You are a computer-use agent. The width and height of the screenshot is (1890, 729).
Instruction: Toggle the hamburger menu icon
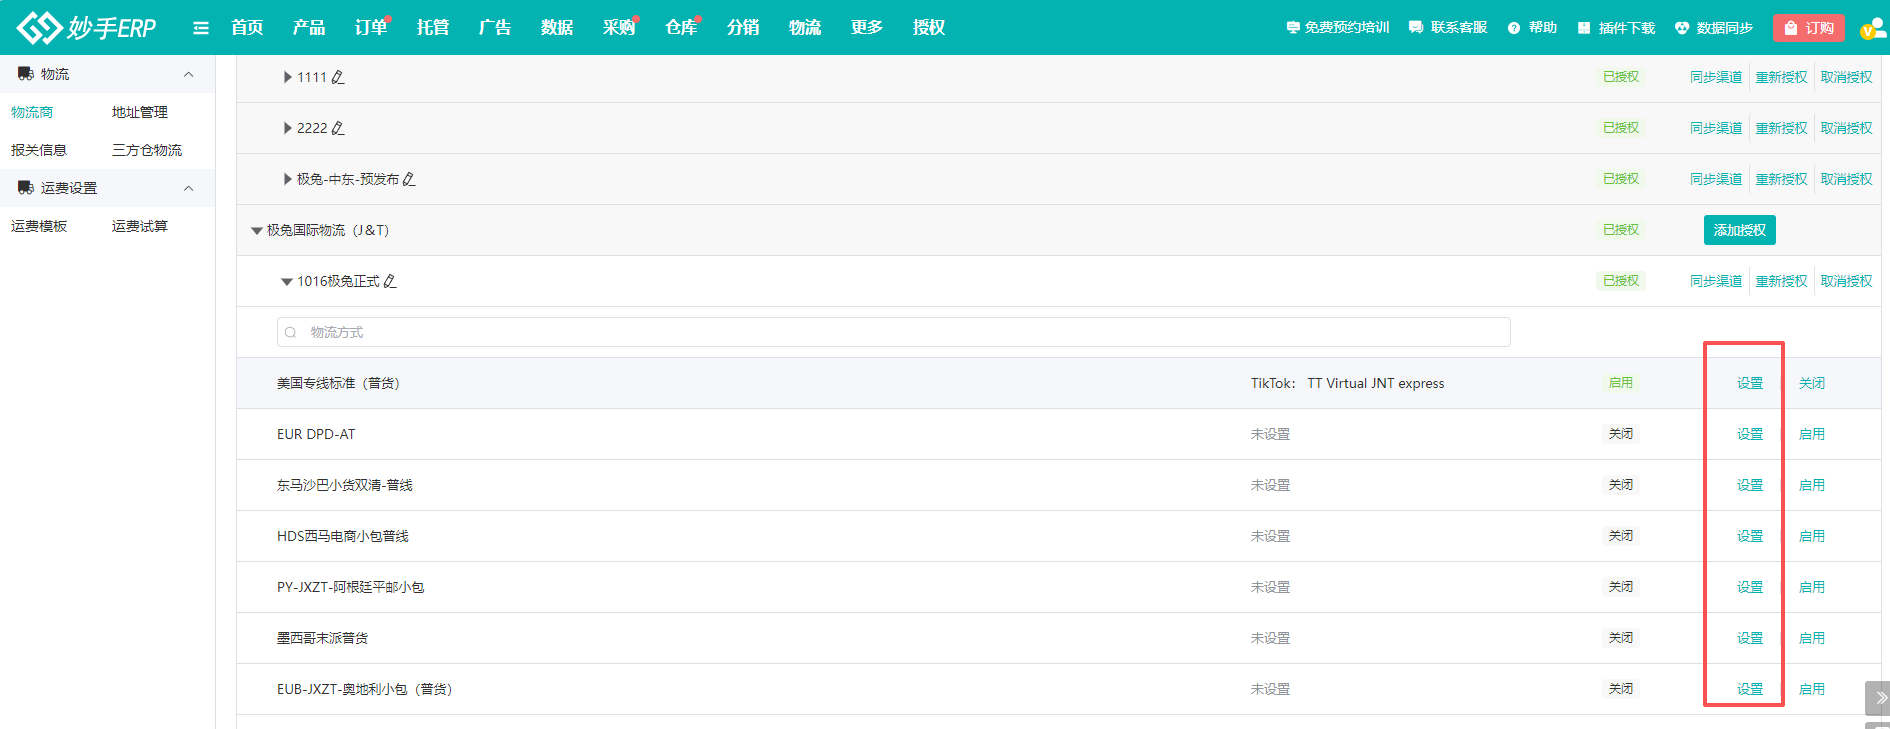pos(201,28)
